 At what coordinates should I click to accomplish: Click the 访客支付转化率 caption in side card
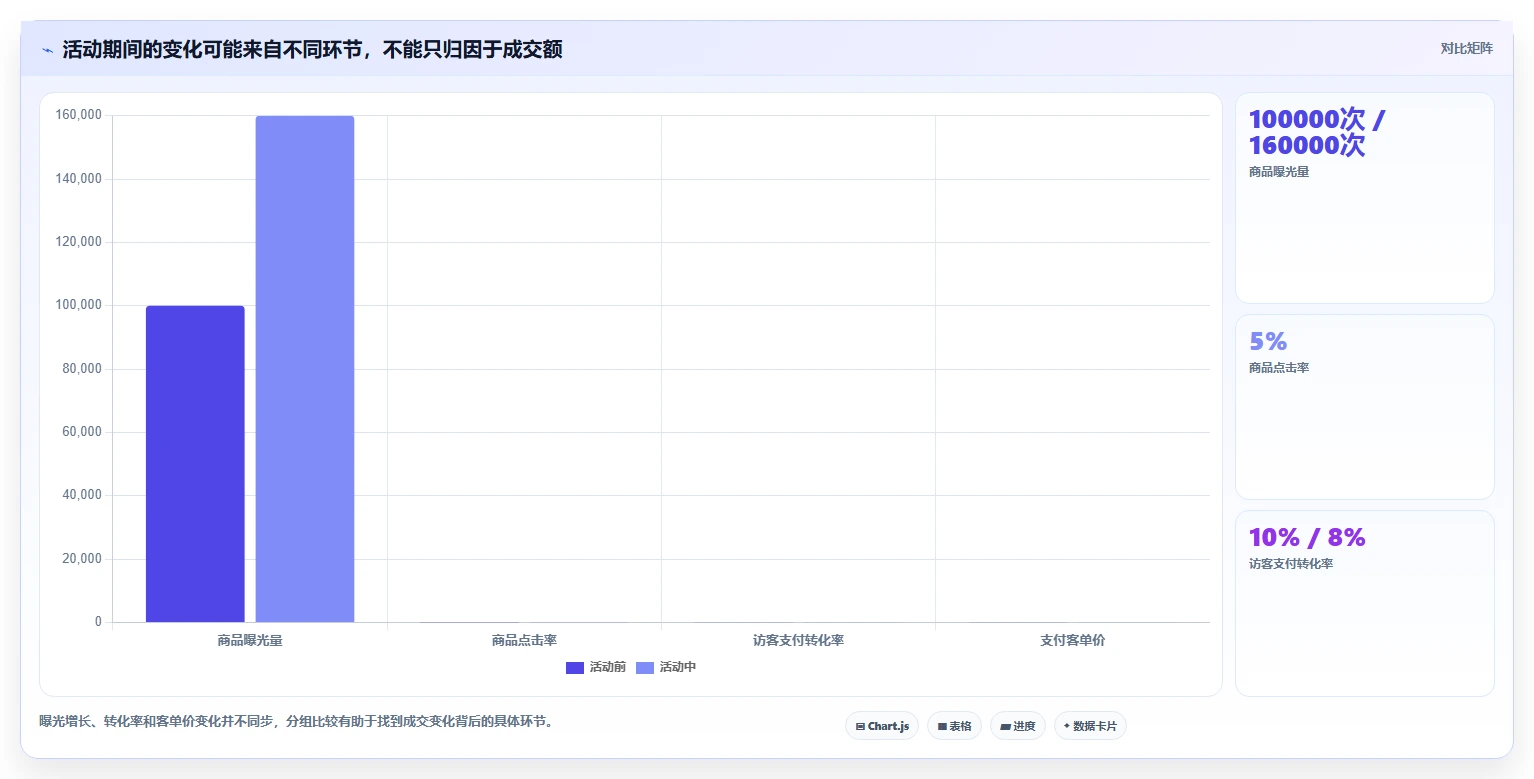1291,564
